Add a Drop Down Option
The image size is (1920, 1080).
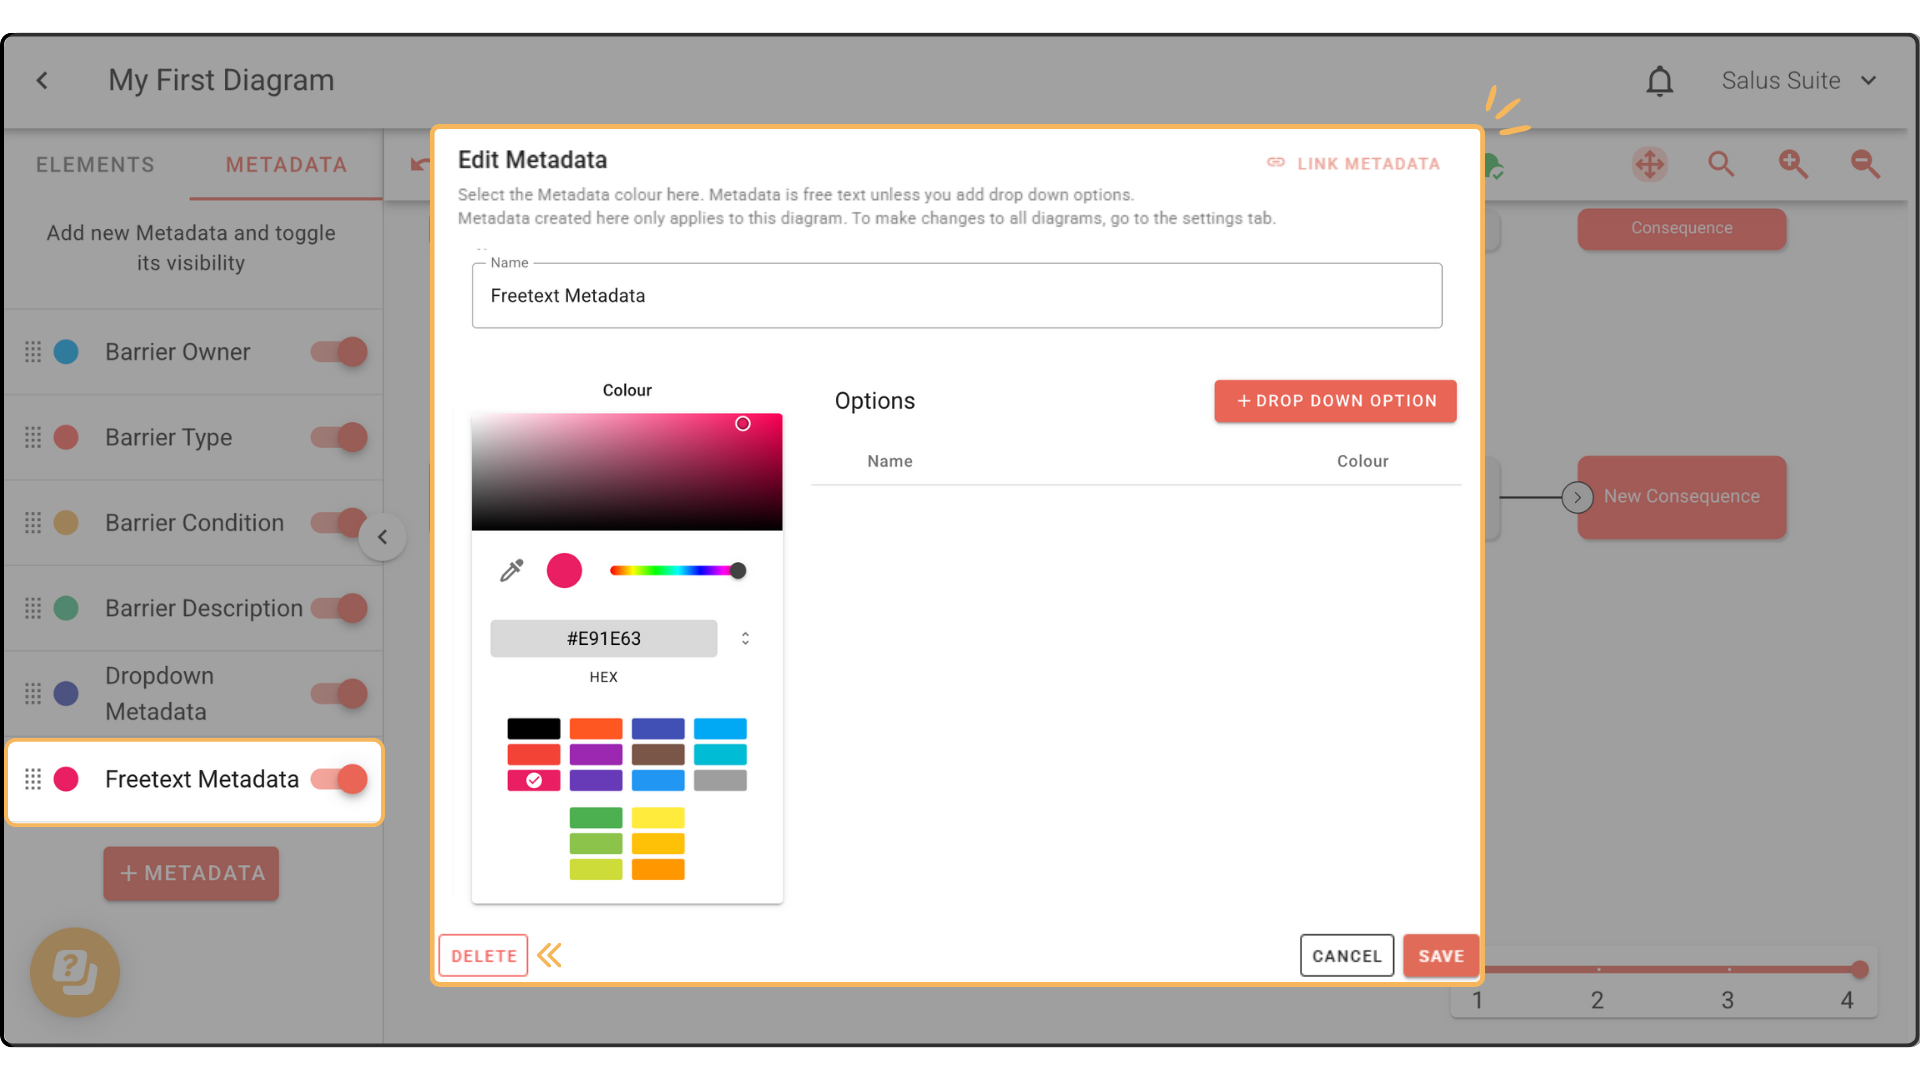click(x=1335, y=401)
